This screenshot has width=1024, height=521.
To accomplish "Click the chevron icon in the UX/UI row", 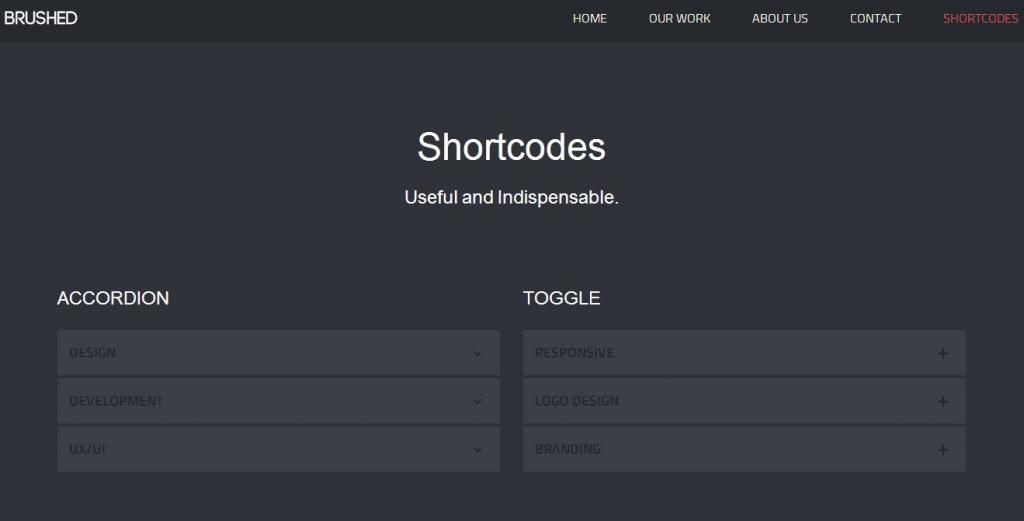I will [x=477, y=449].
